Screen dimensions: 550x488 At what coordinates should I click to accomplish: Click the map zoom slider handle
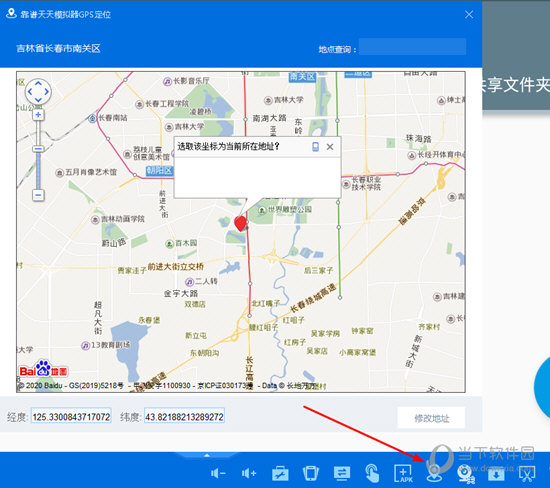(x=38, y=149)
